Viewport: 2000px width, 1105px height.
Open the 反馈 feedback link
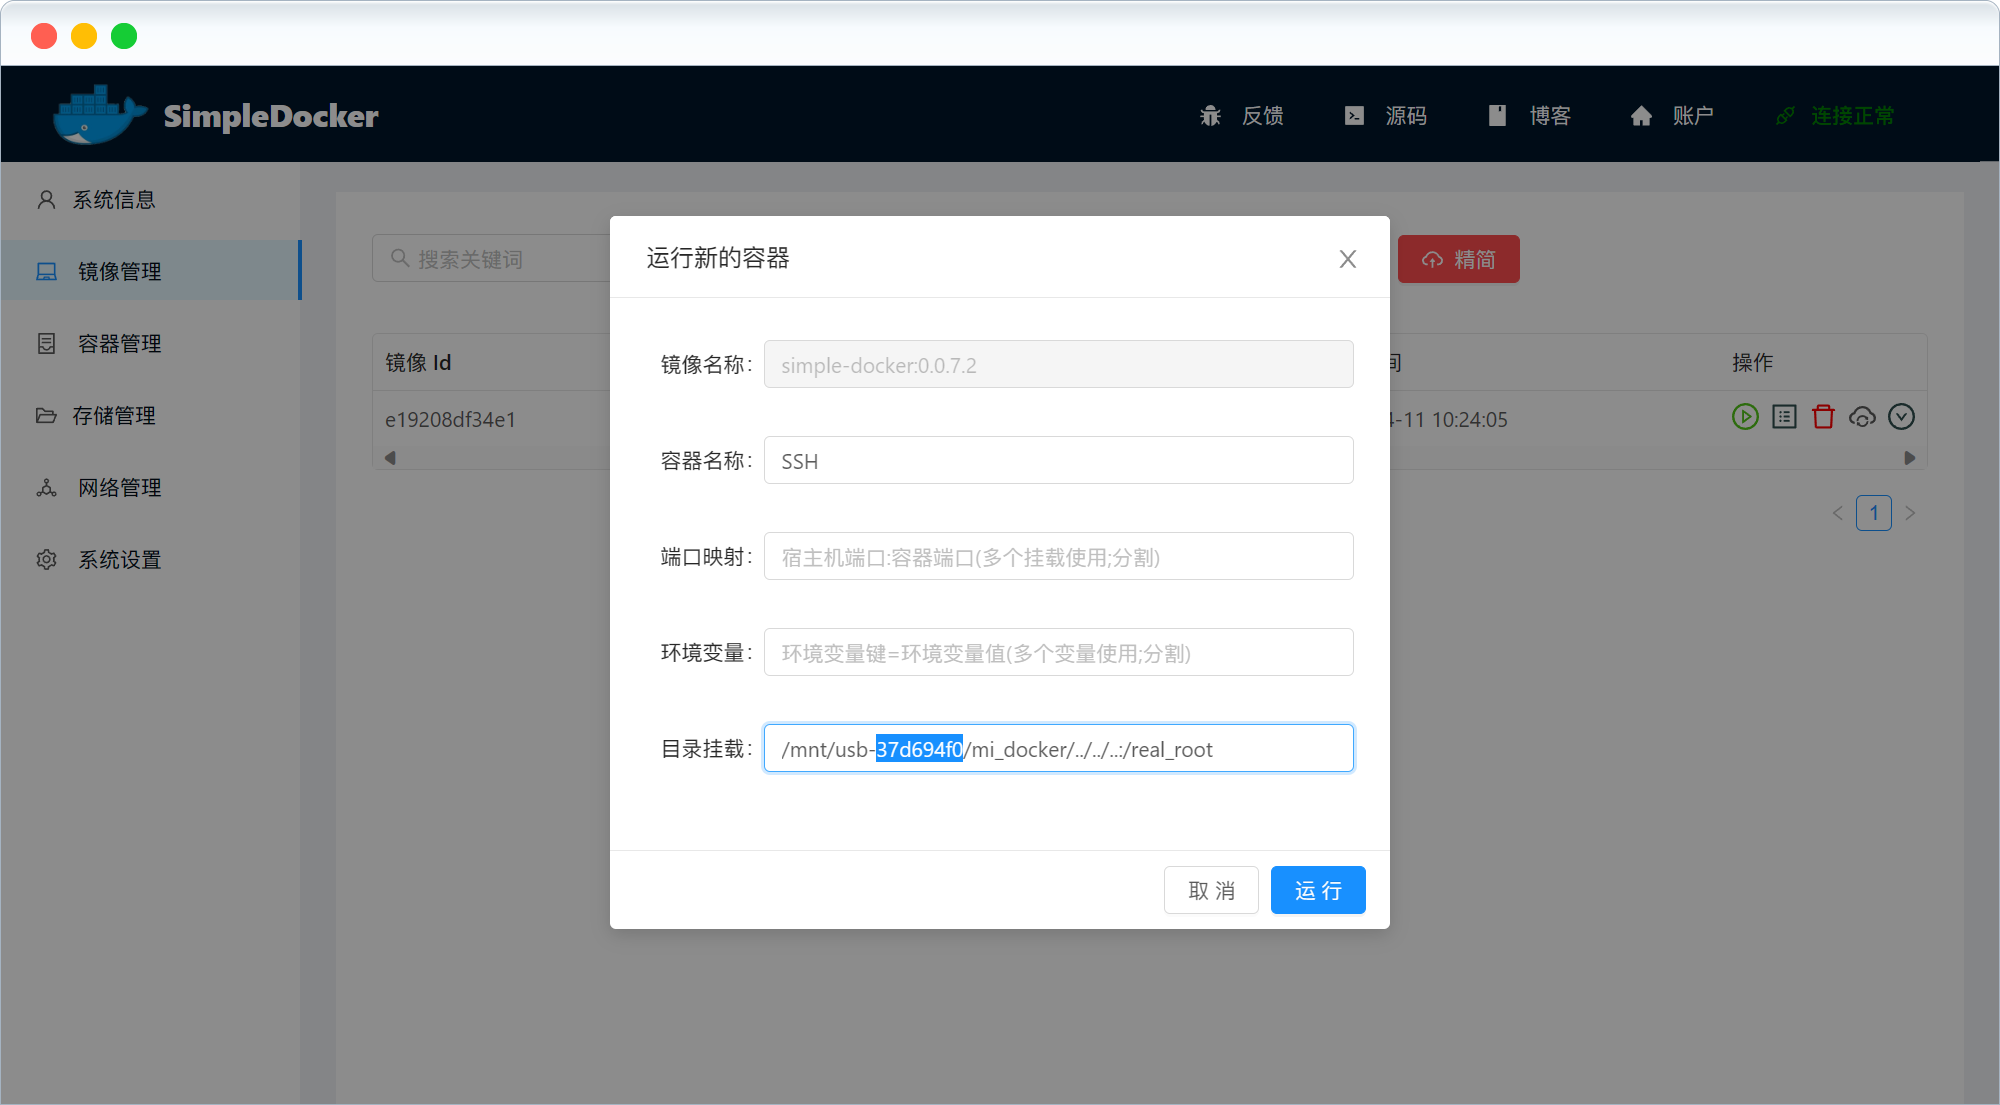1242,116
